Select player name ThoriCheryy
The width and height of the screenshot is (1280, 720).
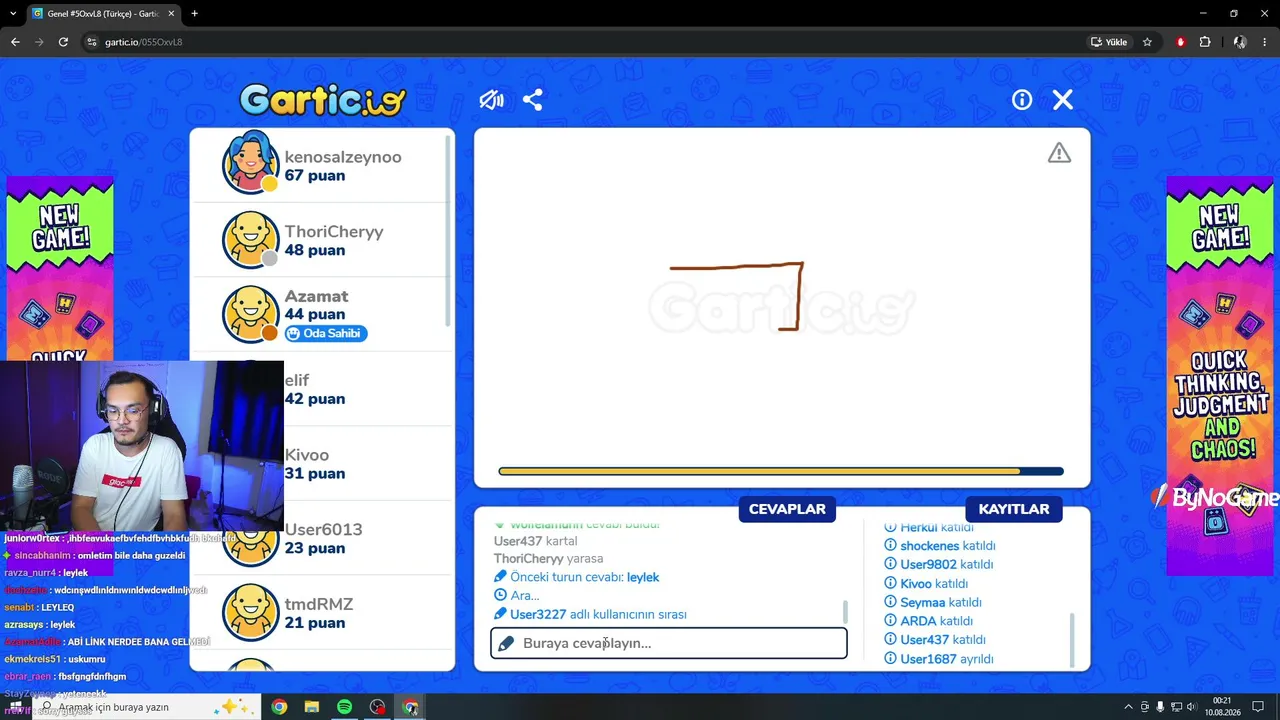pos(334,231)
